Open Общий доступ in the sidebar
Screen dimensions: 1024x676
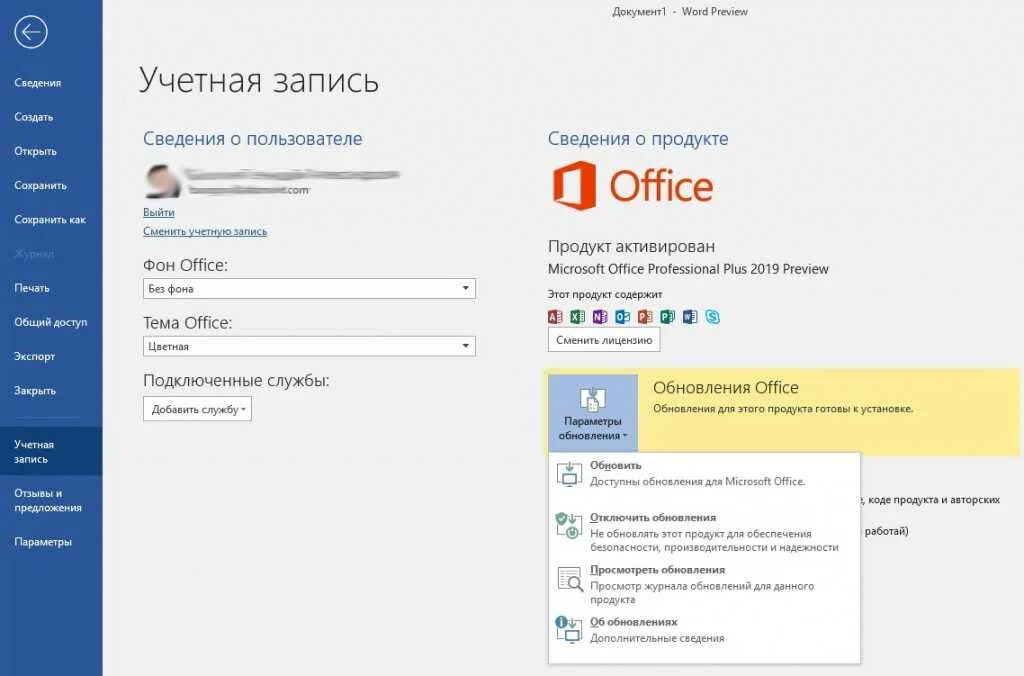click(51, 322)
